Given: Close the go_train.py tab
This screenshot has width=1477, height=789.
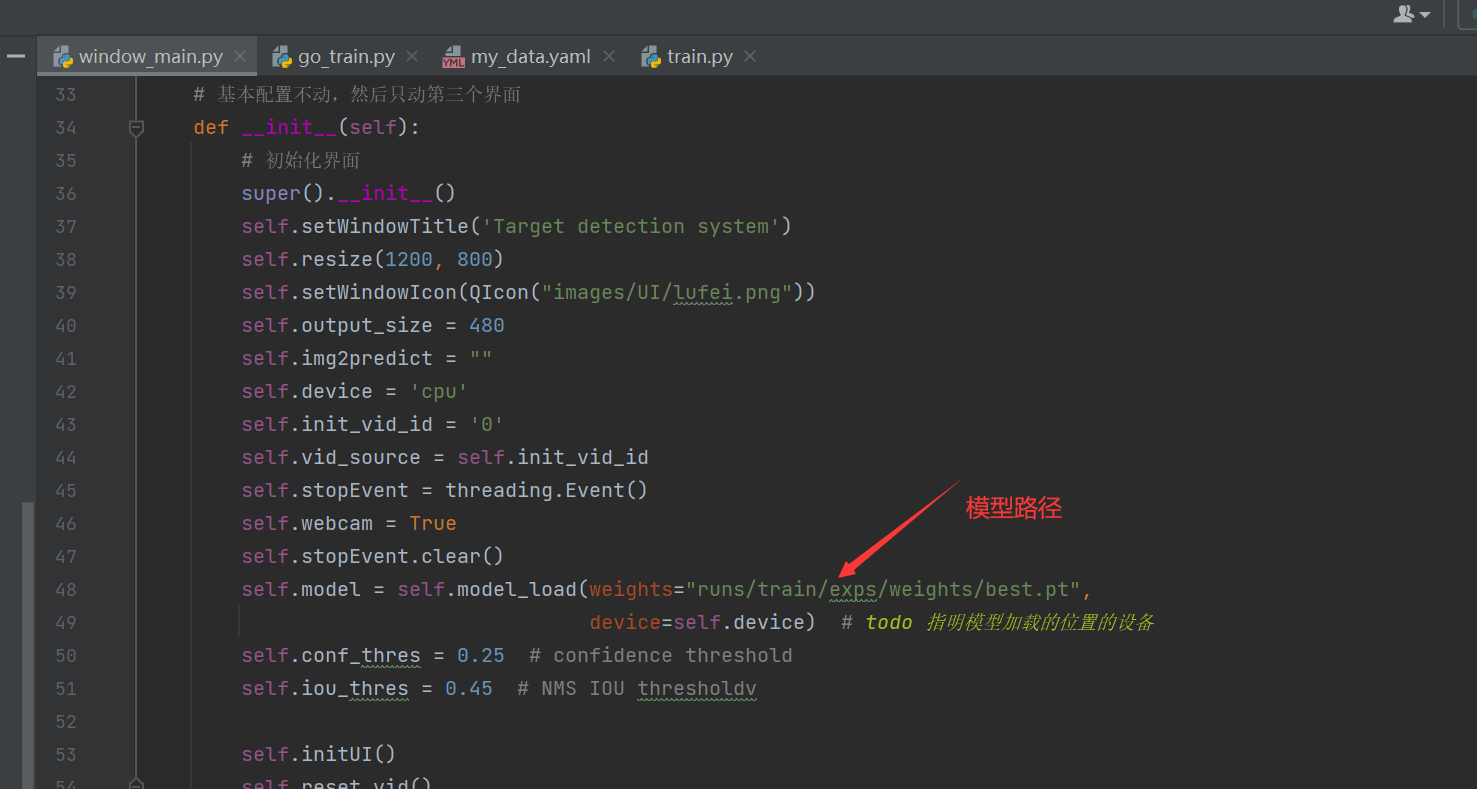Looking at the screenshot, I should point(412,56).
